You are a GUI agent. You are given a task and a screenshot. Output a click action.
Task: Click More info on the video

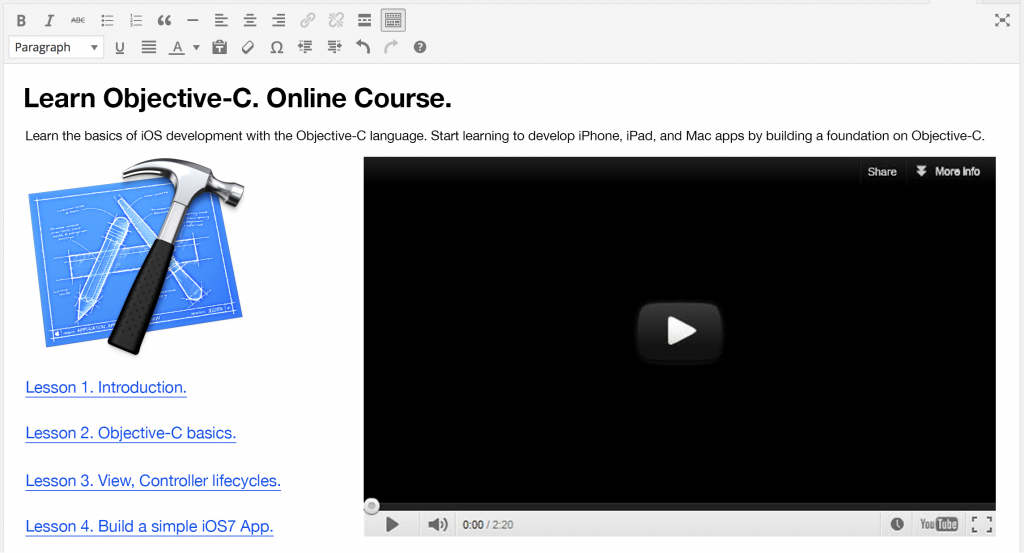(x=948, y=172)
